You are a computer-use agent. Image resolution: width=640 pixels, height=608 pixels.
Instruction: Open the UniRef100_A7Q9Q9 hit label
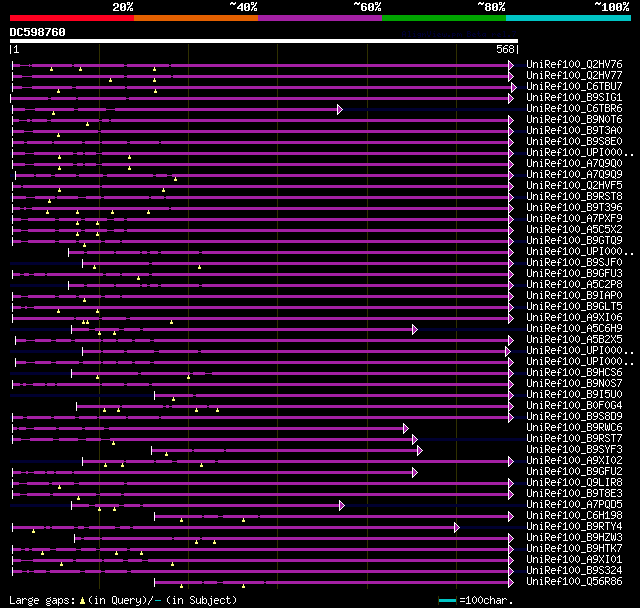click(574, 175)
